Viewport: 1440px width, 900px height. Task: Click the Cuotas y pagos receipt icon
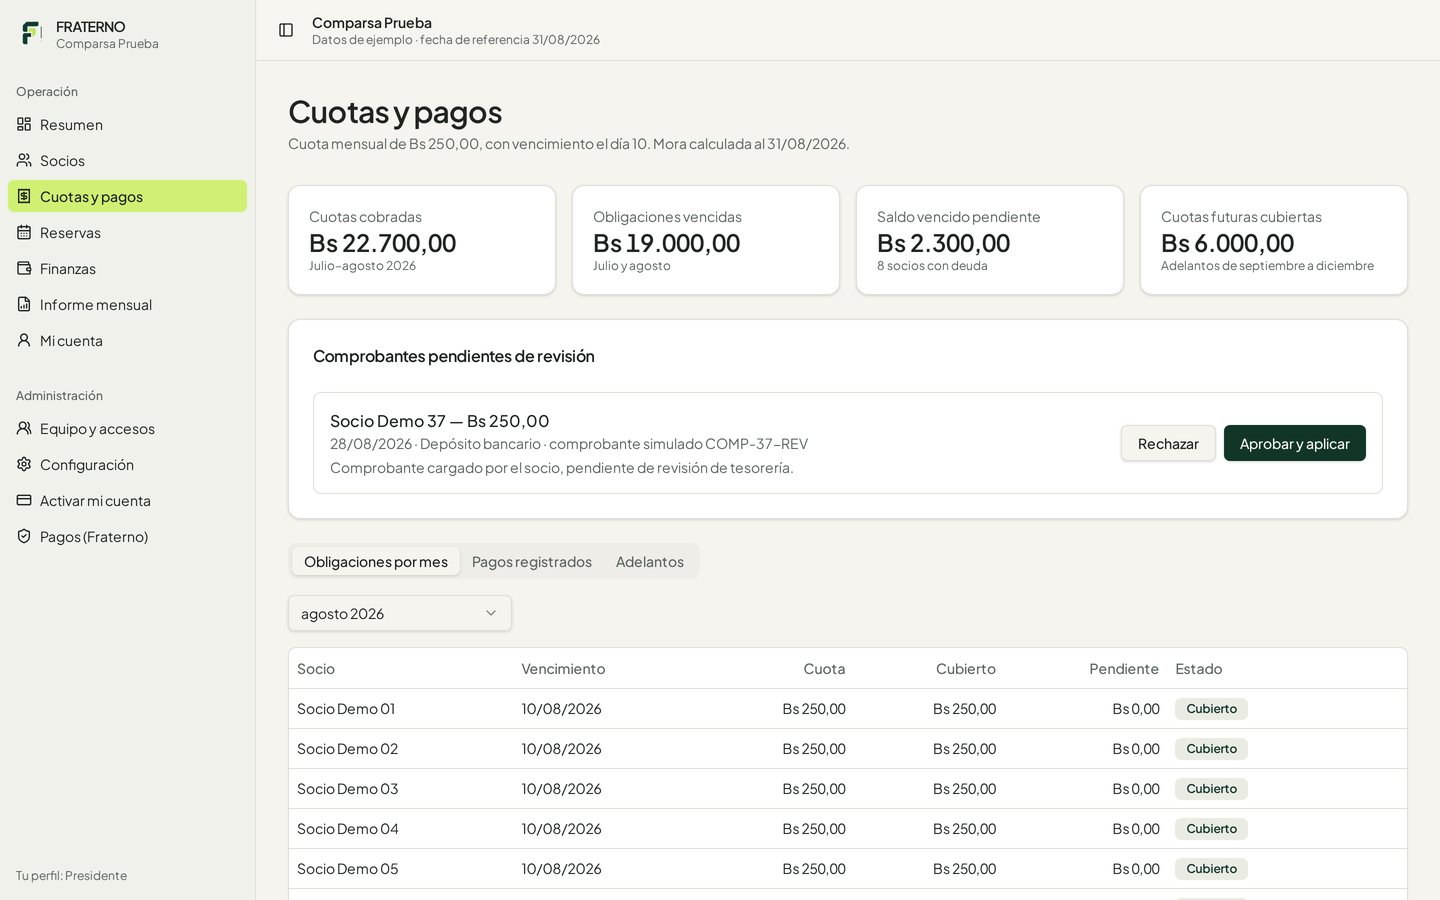click(24, 196)
